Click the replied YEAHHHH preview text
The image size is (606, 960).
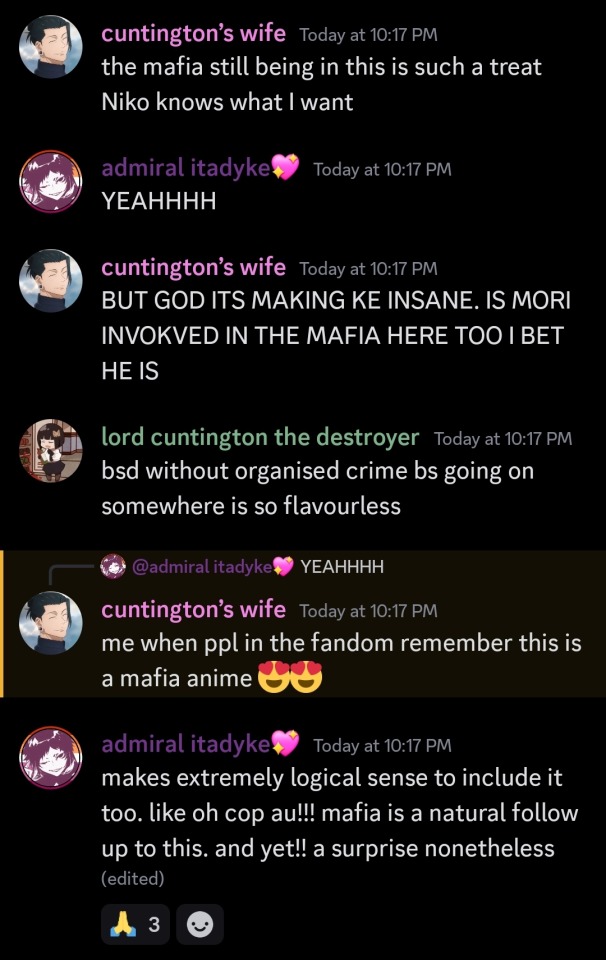[342, 567]
